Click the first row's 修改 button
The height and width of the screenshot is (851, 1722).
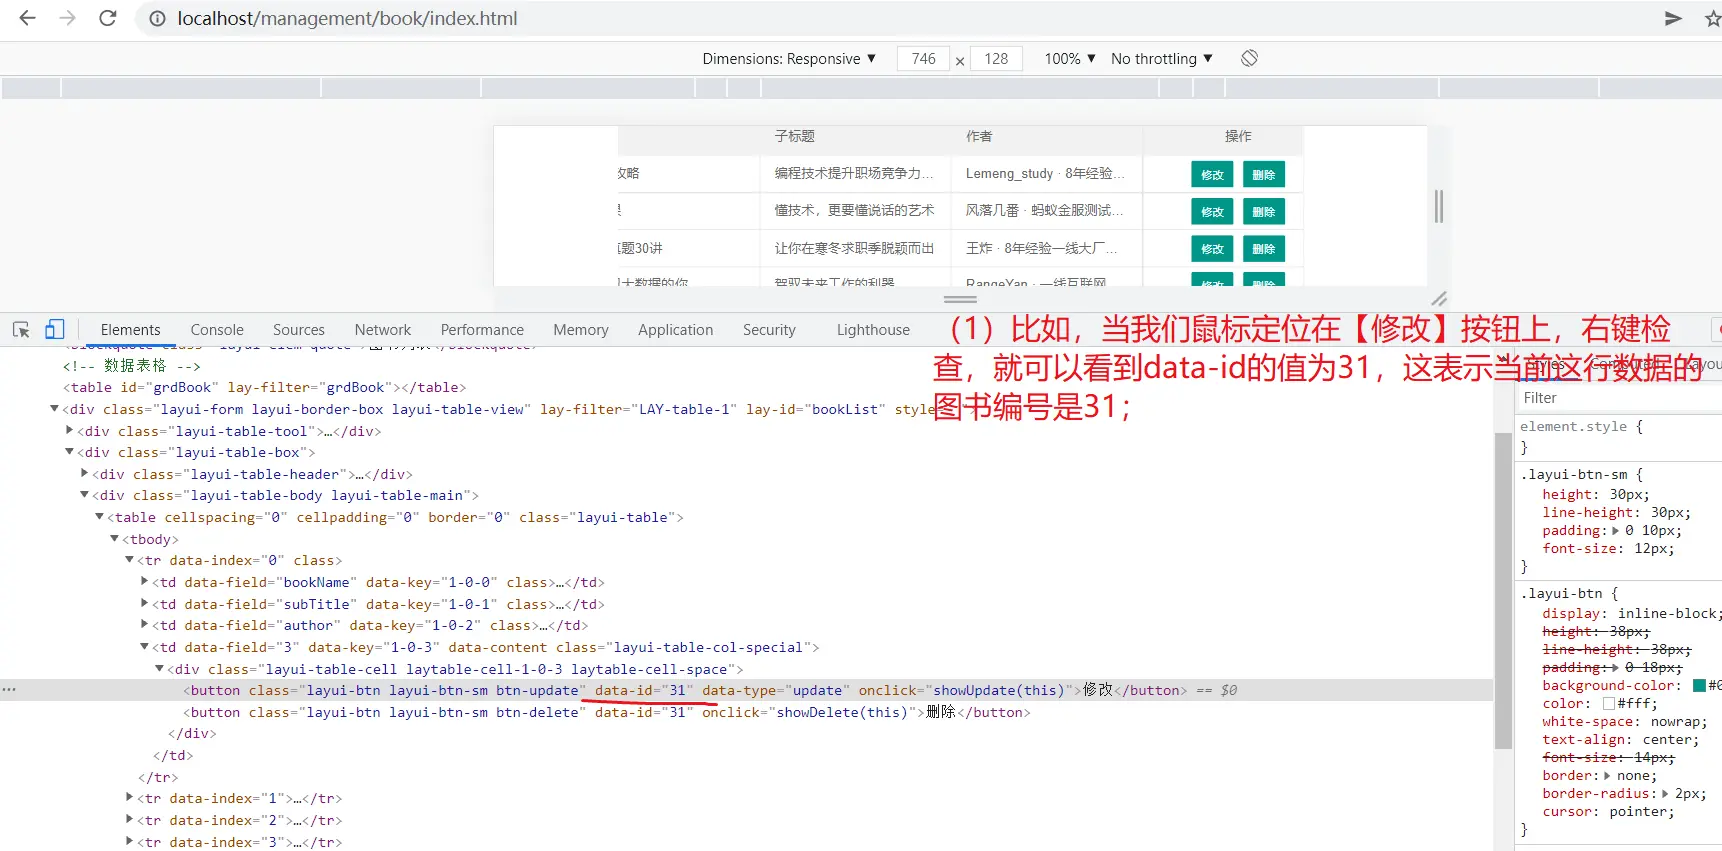coord(1212,175)
